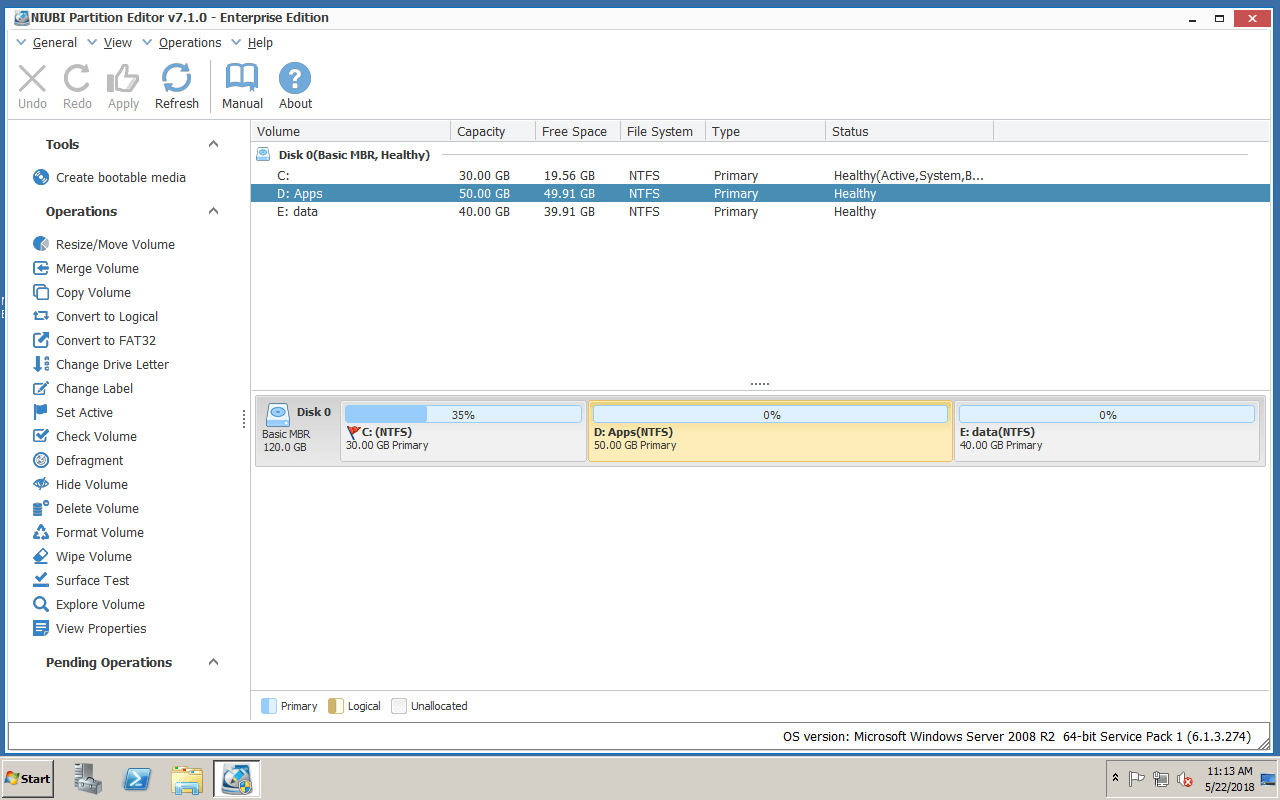1280x800 pixels.
Task: Select C: (NTFS) partition block in disk map
Action: 464,431
